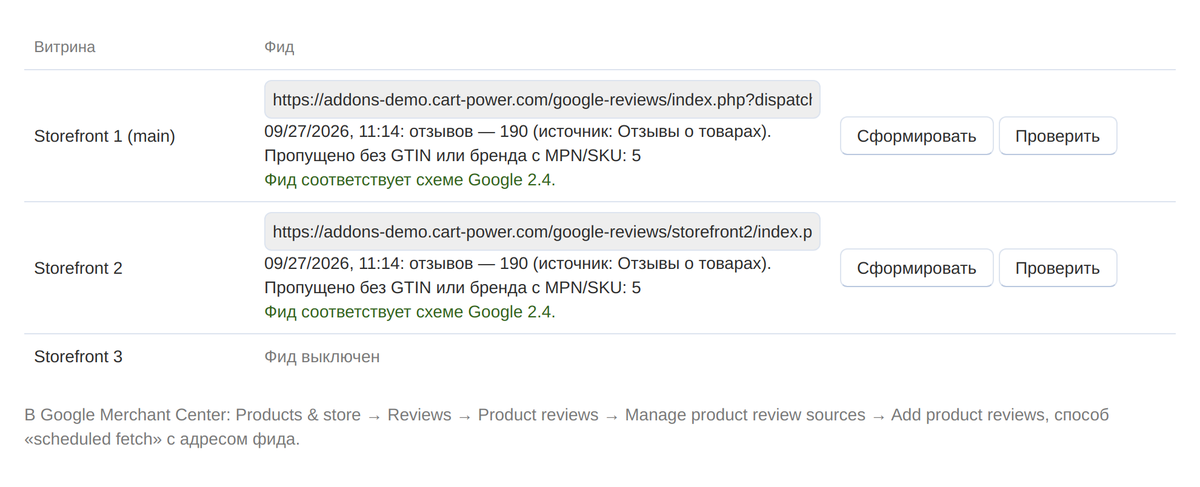
Task: Select the Storefront 1 (main) row label
Action: point(105,136)
